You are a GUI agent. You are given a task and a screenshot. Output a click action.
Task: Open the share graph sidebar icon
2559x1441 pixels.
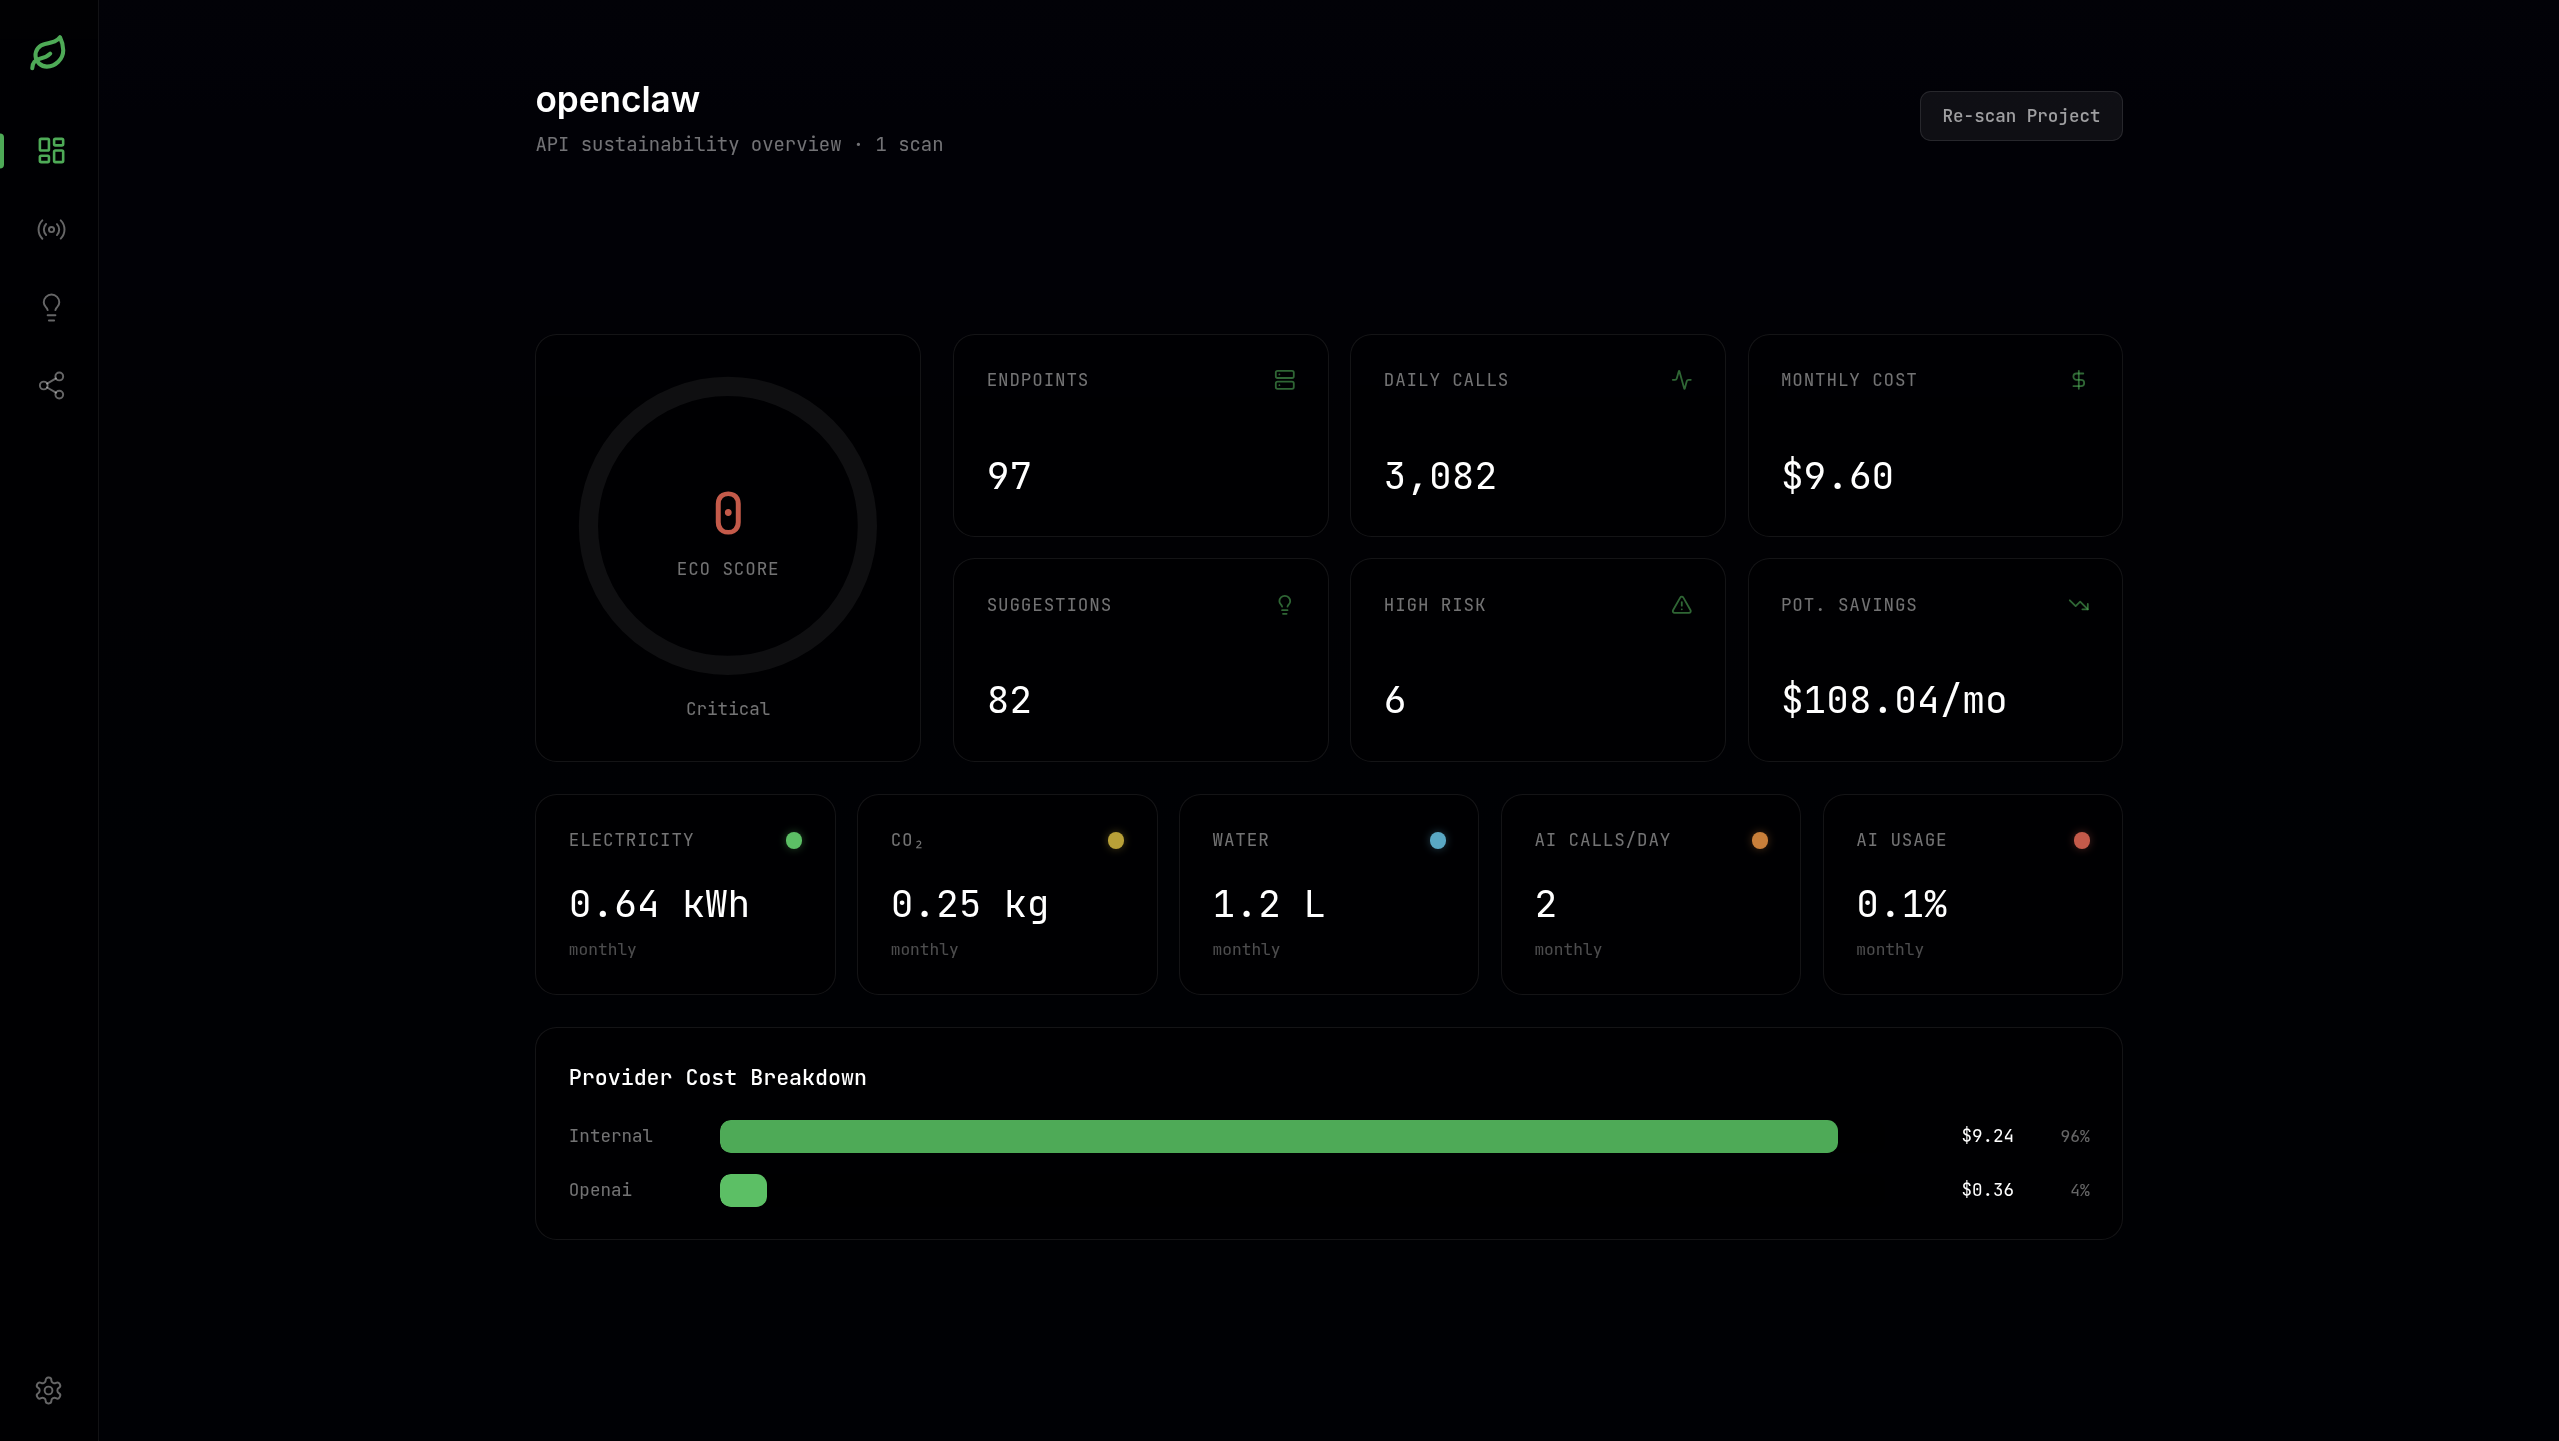(51, 386)
